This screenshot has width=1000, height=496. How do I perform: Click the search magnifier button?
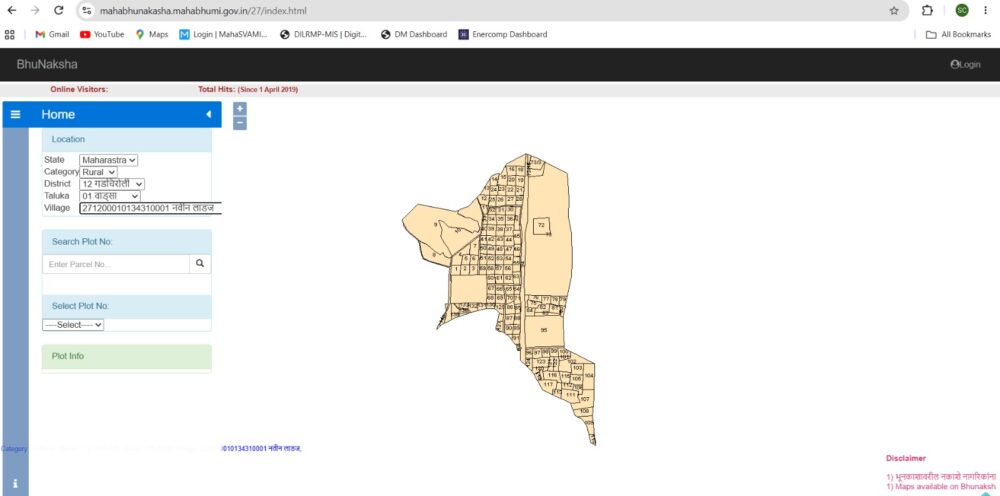pyautogui.click(x=200, y=264)
